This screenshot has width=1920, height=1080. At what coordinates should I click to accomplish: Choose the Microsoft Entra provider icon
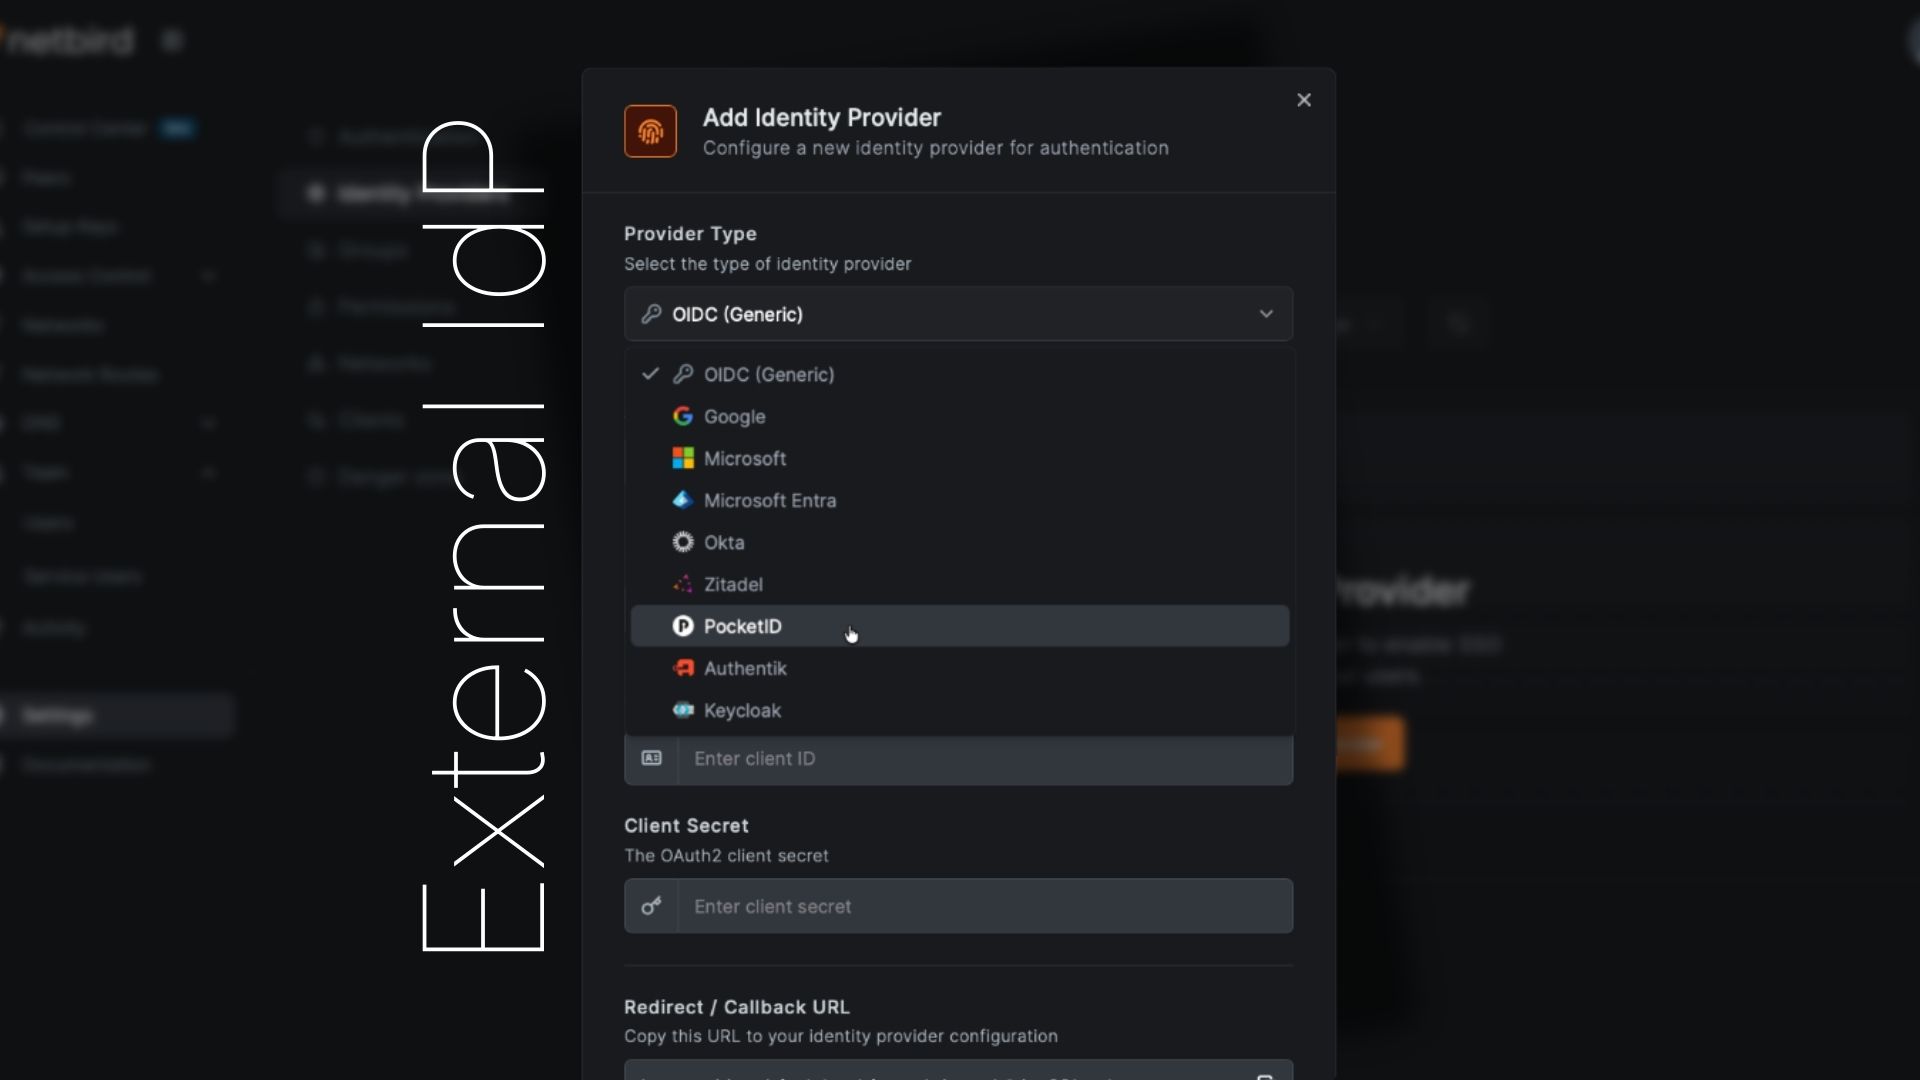682,500
